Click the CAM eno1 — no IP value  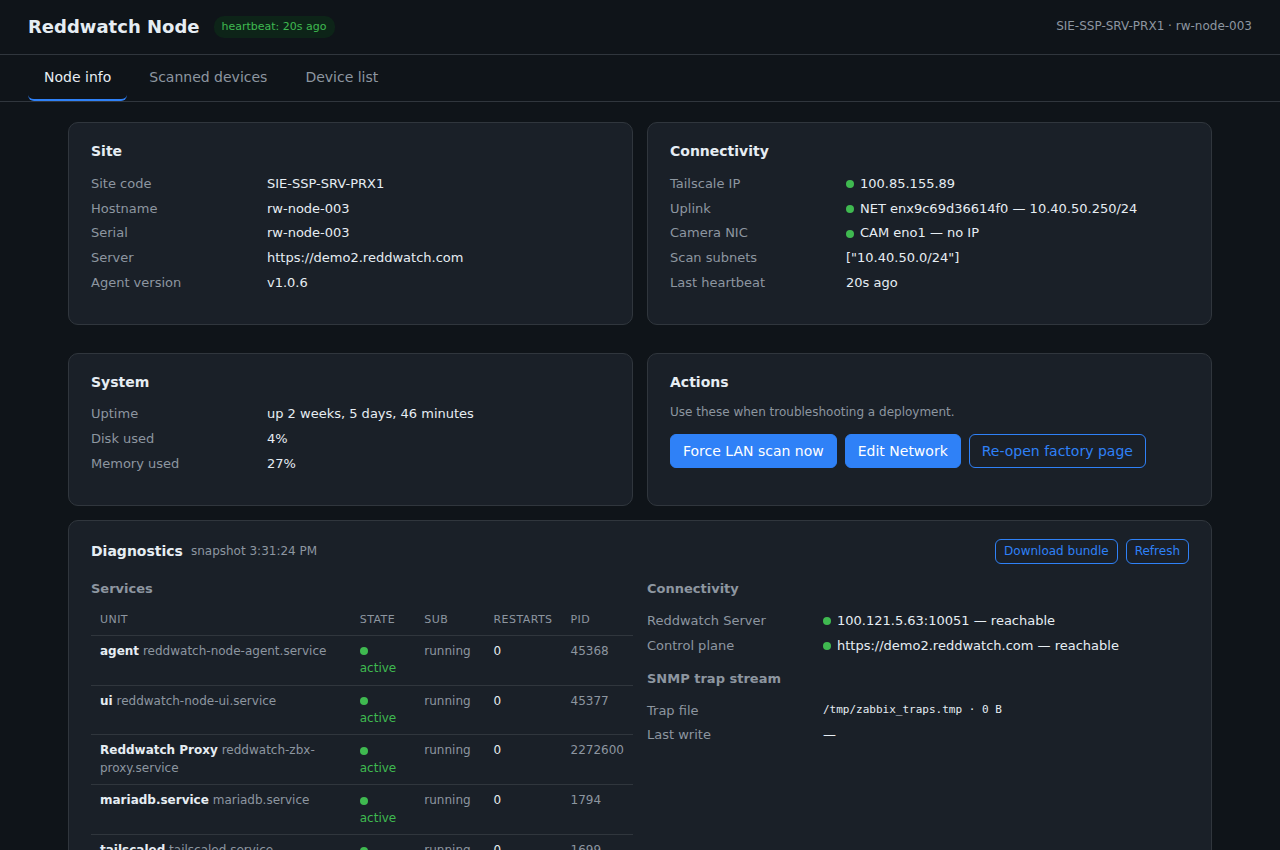point(919,233)
